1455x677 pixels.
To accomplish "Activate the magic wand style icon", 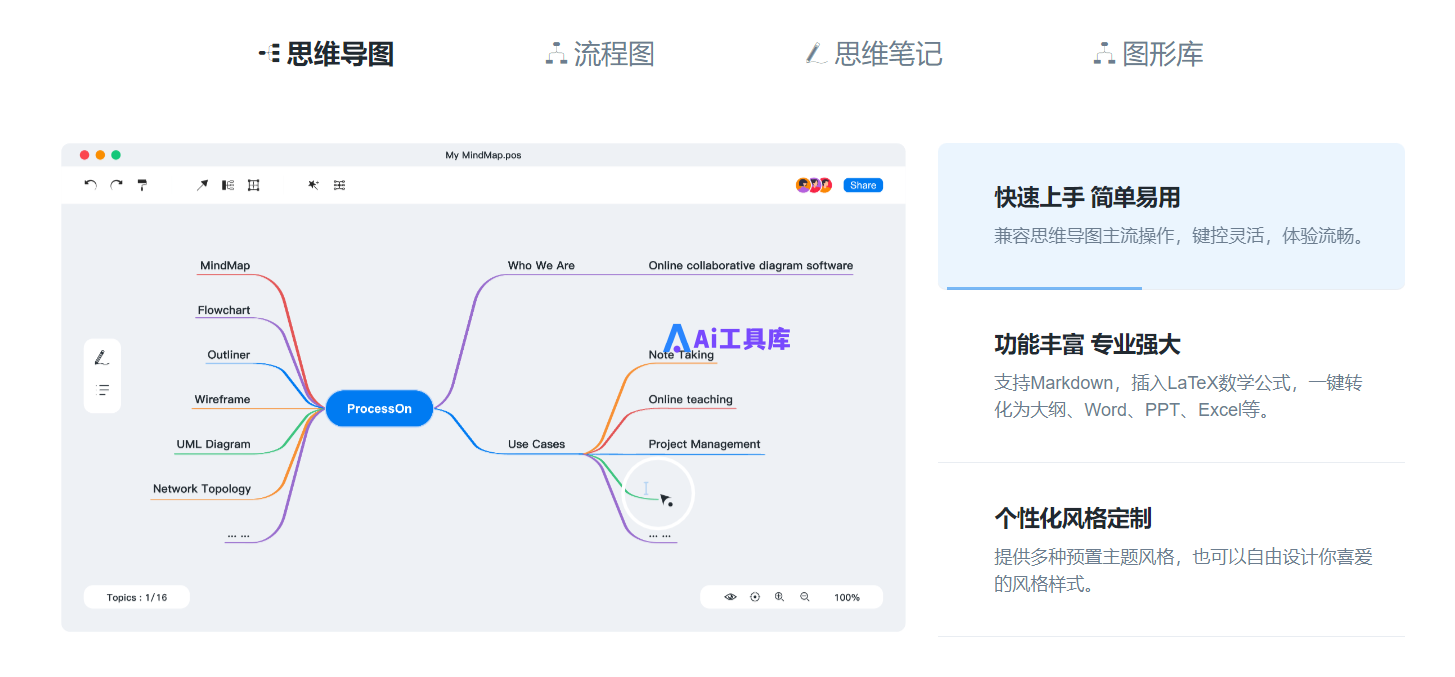I will pyautogui.click(x=313, y=185).
